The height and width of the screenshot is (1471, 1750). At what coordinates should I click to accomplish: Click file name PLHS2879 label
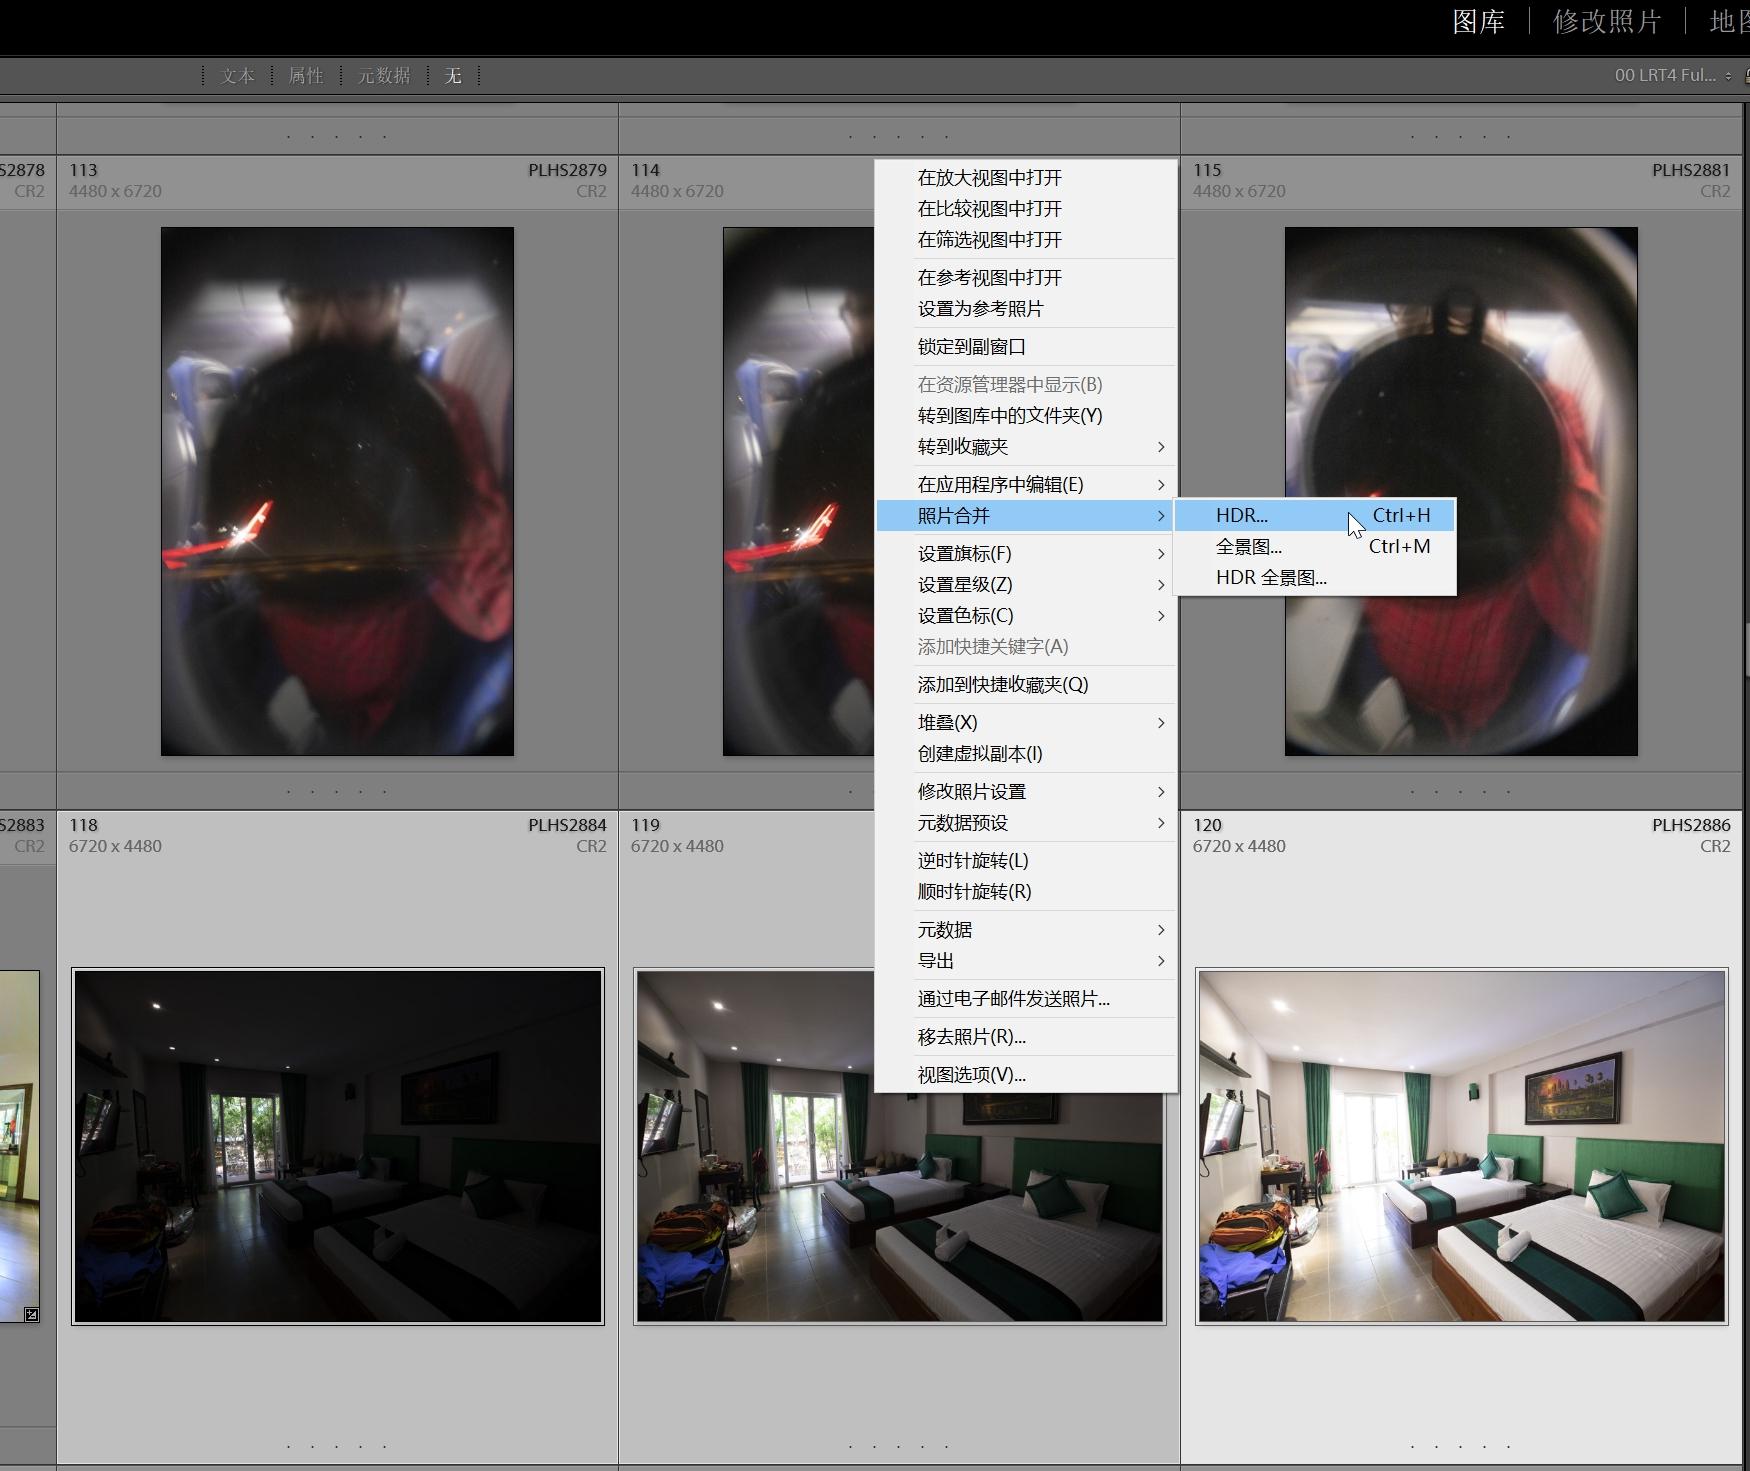coord(567,170)
